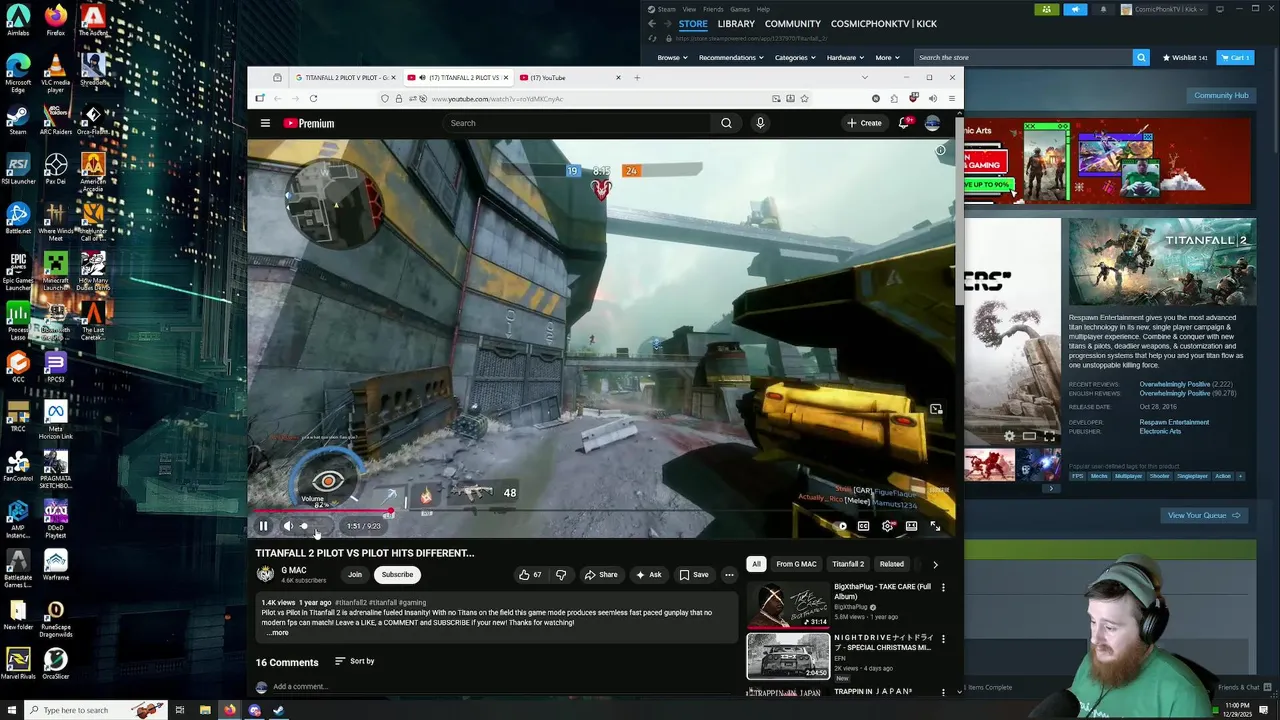Like the video with thumbs up
The image size is (1280, 720).
530,575
